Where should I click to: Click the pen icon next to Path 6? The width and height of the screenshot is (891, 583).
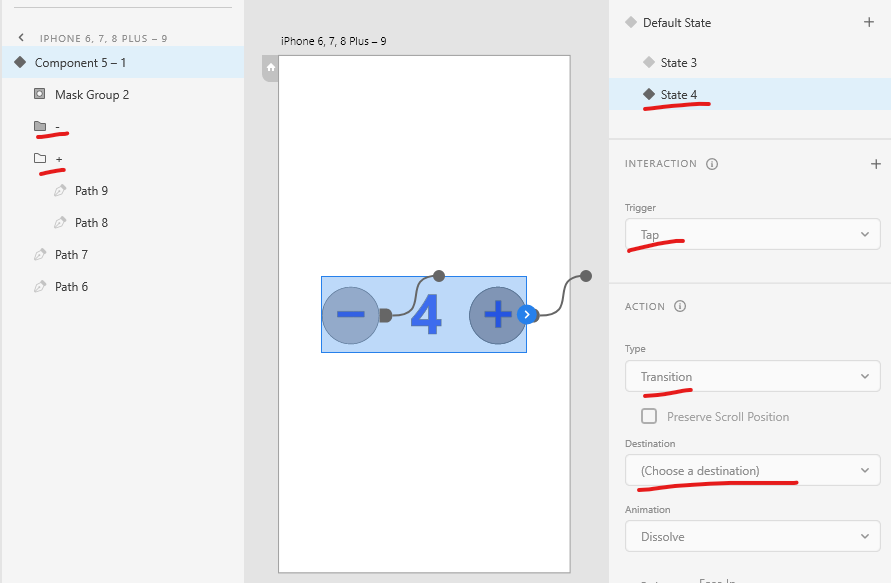tap(40, 286)
